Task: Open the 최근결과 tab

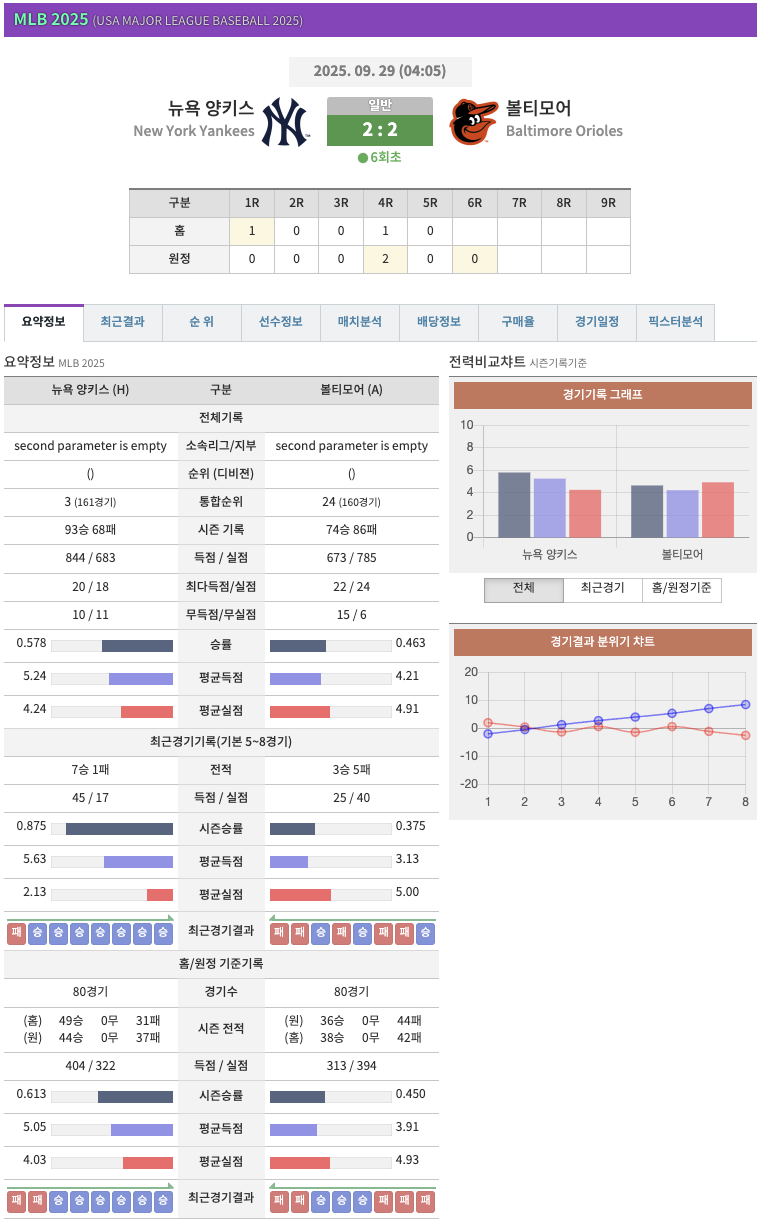Action: click(x=122, y=322)
